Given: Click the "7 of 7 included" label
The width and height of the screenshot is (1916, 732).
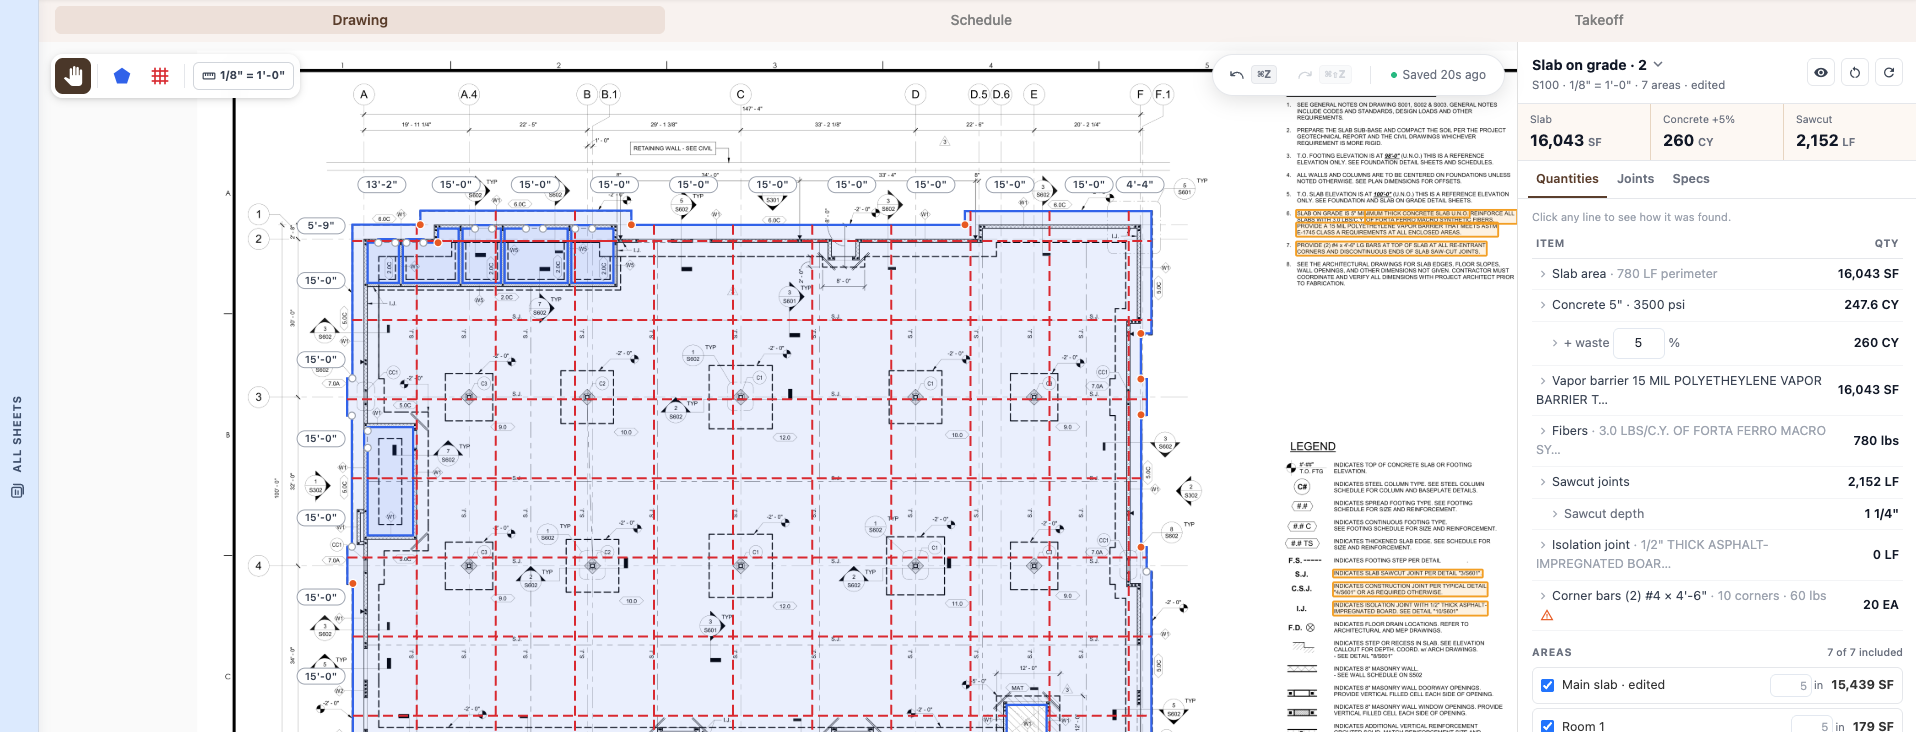Looking at the screenshot, I should coord(1865,653).
